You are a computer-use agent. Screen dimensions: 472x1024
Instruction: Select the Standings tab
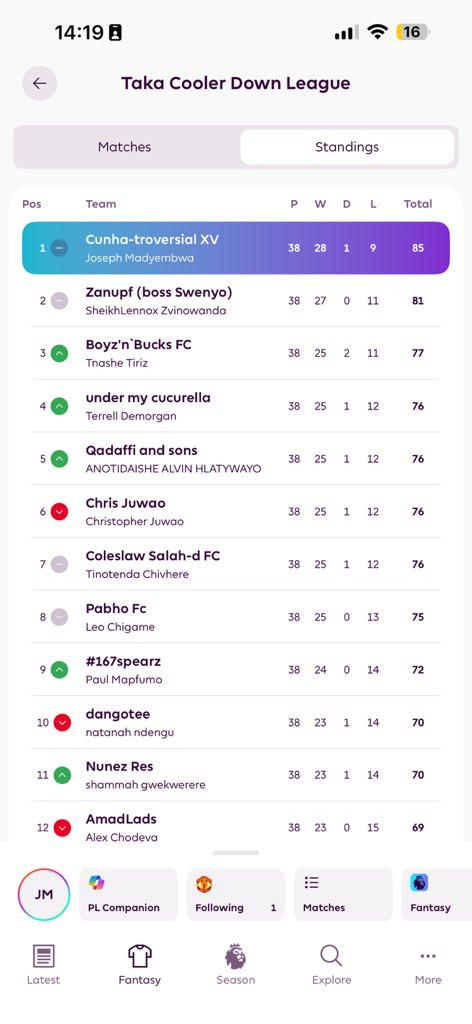347,147
